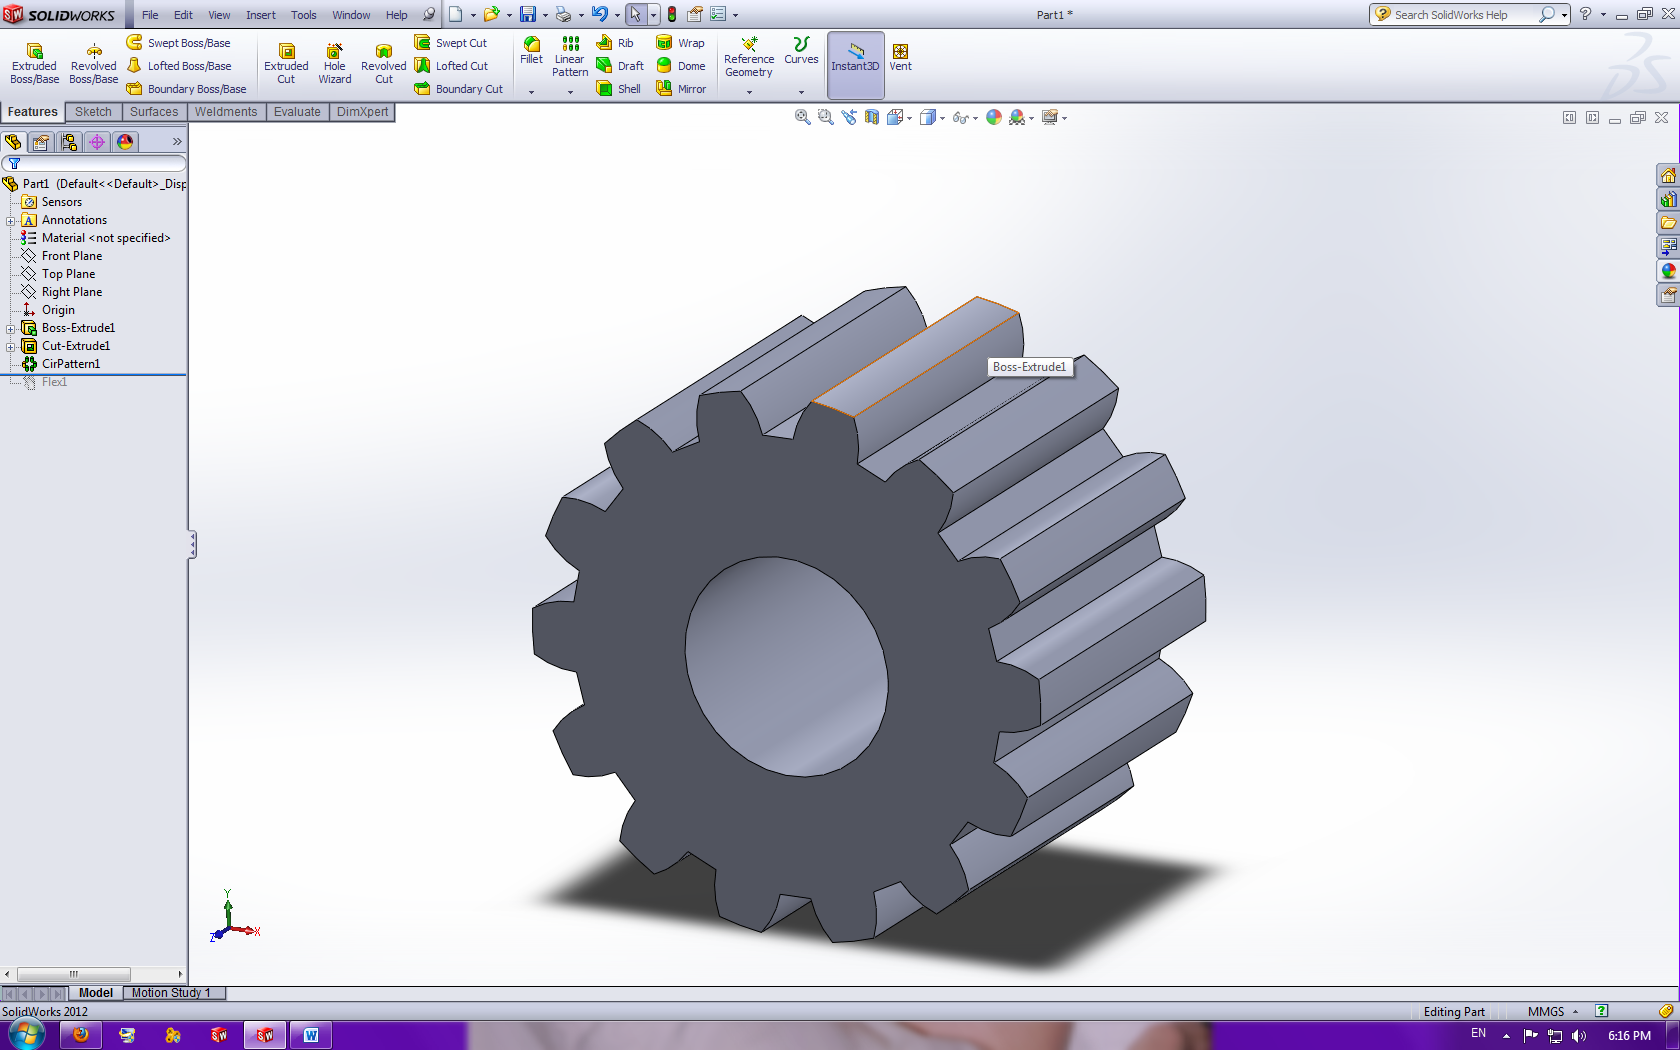
Task: Open the Curves dropdown arrow
Action: pyautogui.click(x=801, y=92)
